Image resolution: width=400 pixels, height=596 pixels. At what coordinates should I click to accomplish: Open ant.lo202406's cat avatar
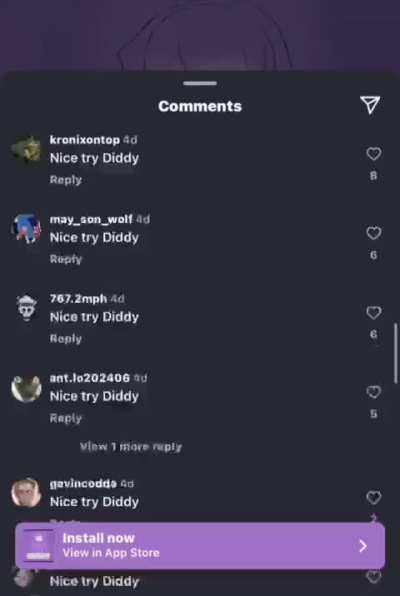[x=26, y=388]
